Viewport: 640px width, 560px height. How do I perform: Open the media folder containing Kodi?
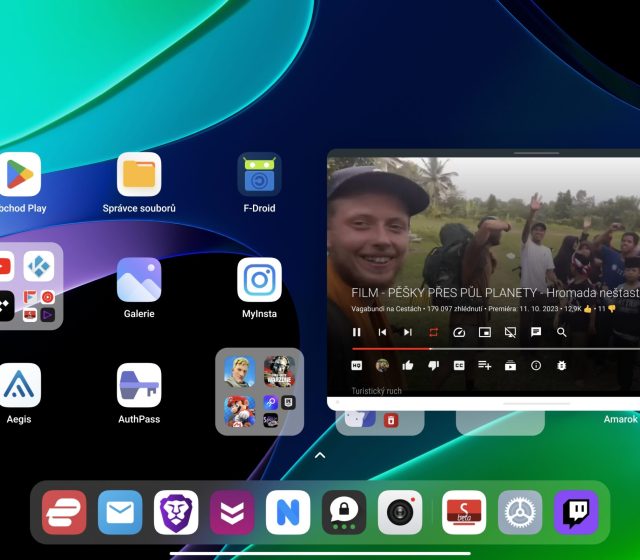[x=28, y=286]
